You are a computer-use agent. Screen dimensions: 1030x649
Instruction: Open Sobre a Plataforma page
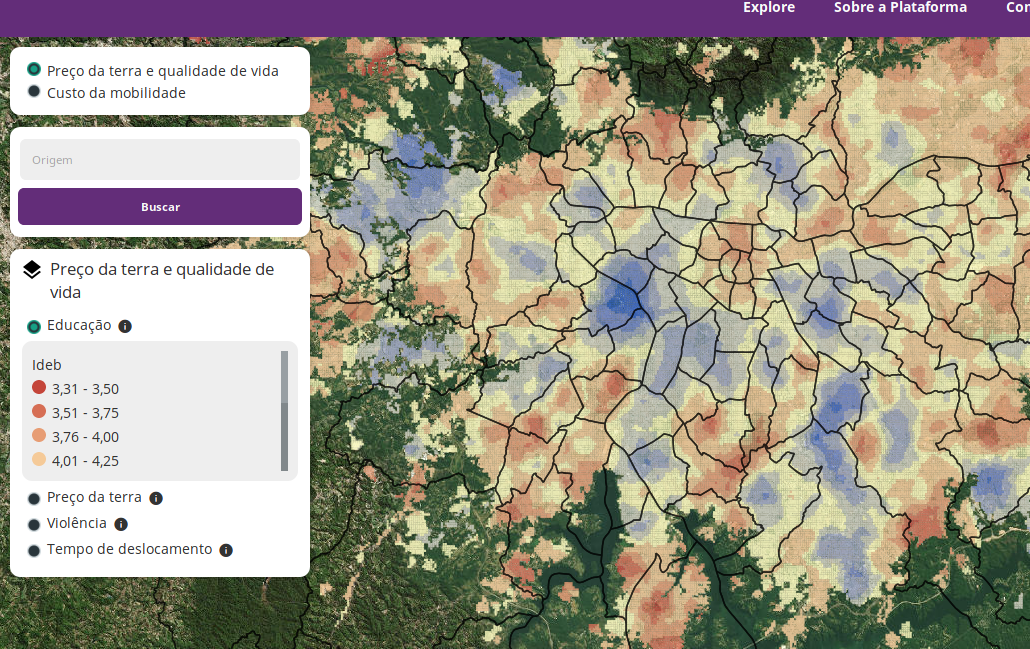tap(900, 8)
